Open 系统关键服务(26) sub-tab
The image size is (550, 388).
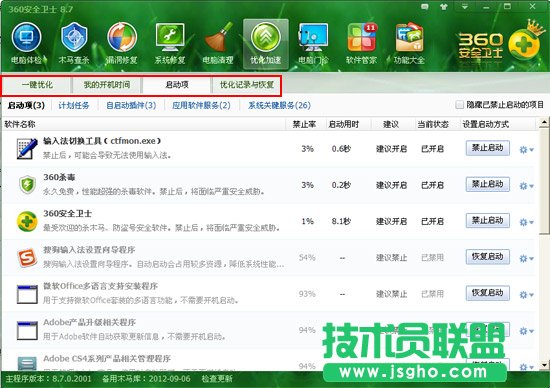[x=279, y=105]
